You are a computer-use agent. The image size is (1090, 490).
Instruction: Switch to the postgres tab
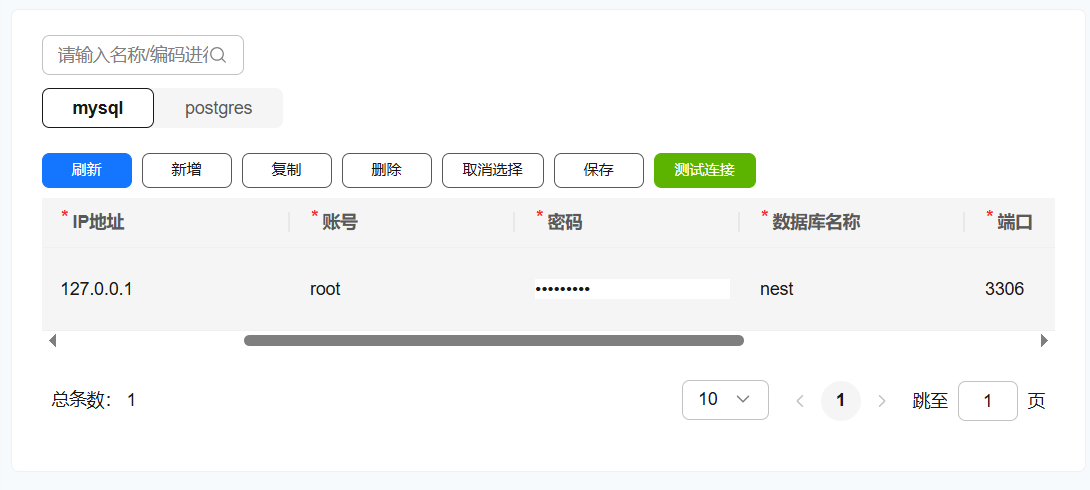click(x=218, y=108)
